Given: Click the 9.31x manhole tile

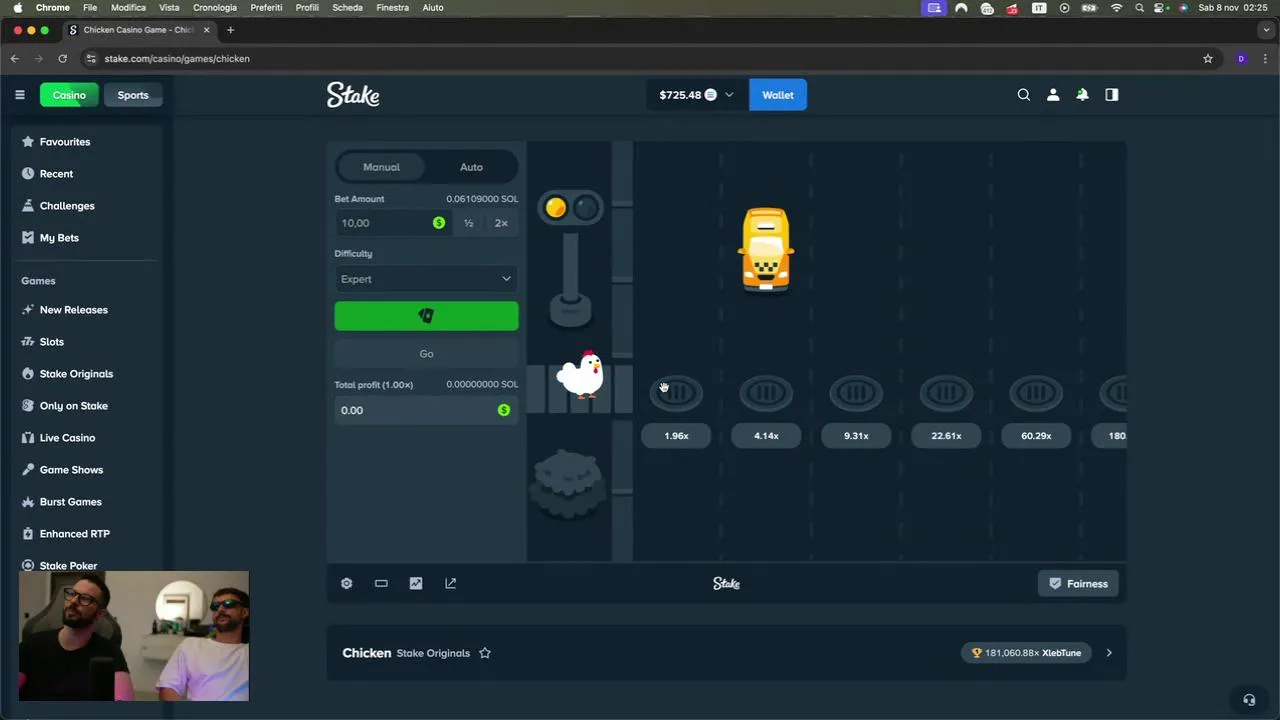Looking at the screenshot, I should 856,393.
